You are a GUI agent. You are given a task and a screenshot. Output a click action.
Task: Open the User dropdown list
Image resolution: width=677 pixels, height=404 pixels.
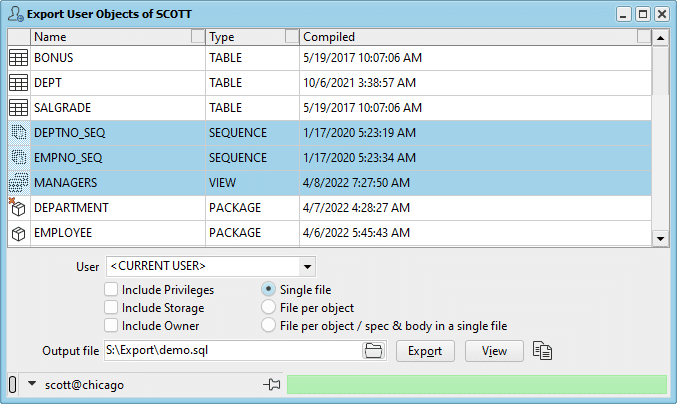[307, 266]
